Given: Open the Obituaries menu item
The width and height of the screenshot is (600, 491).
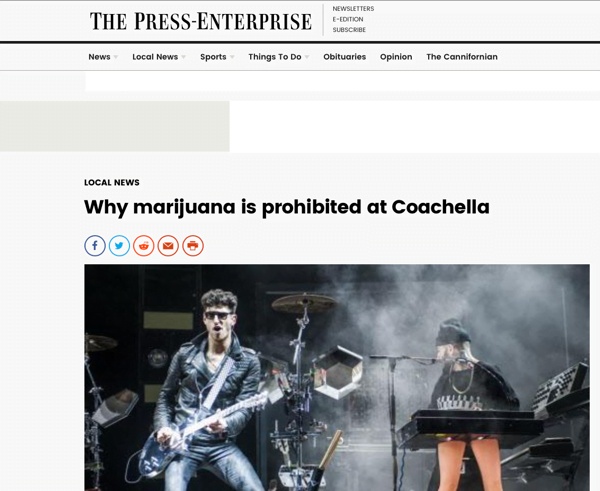Looking at the screenshot, I should [x=344, y=57].
